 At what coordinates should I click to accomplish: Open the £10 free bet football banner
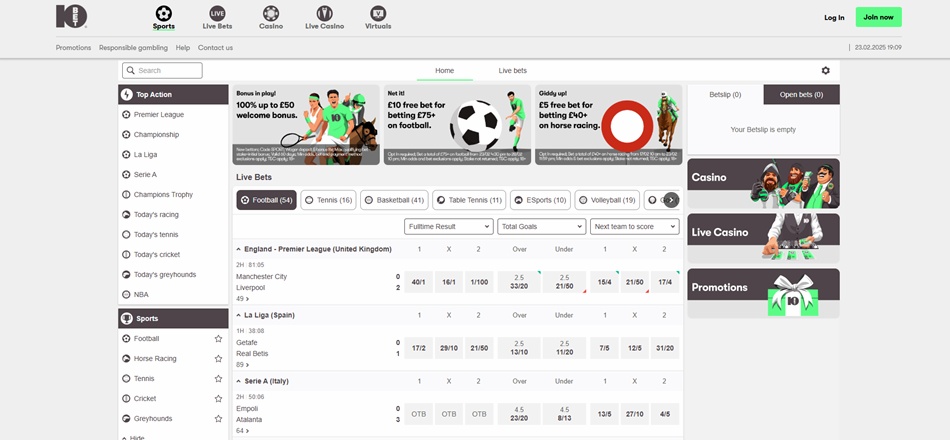[x=457, y=125]
